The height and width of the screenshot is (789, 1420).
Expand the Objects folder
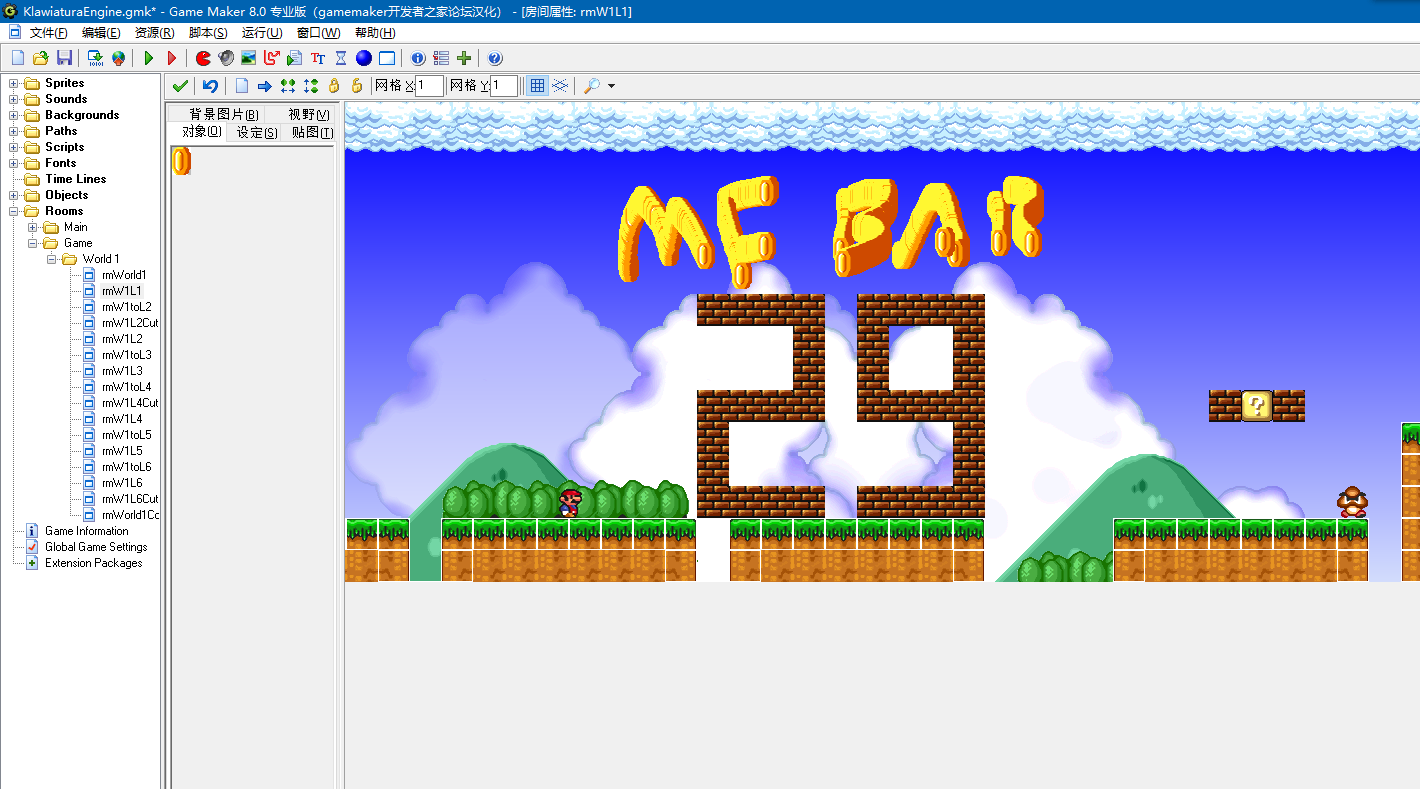(x=14, y=195)
